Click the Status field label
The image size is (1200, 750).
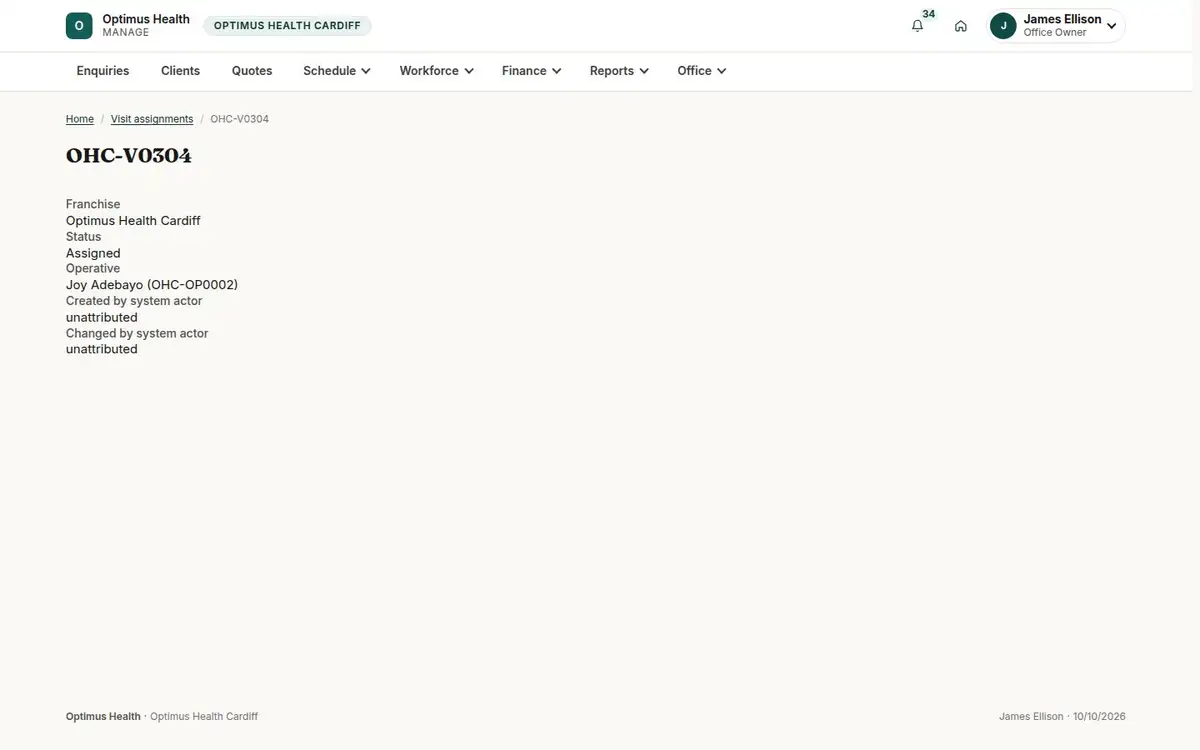pyautogui.click(x=84, y=237)
